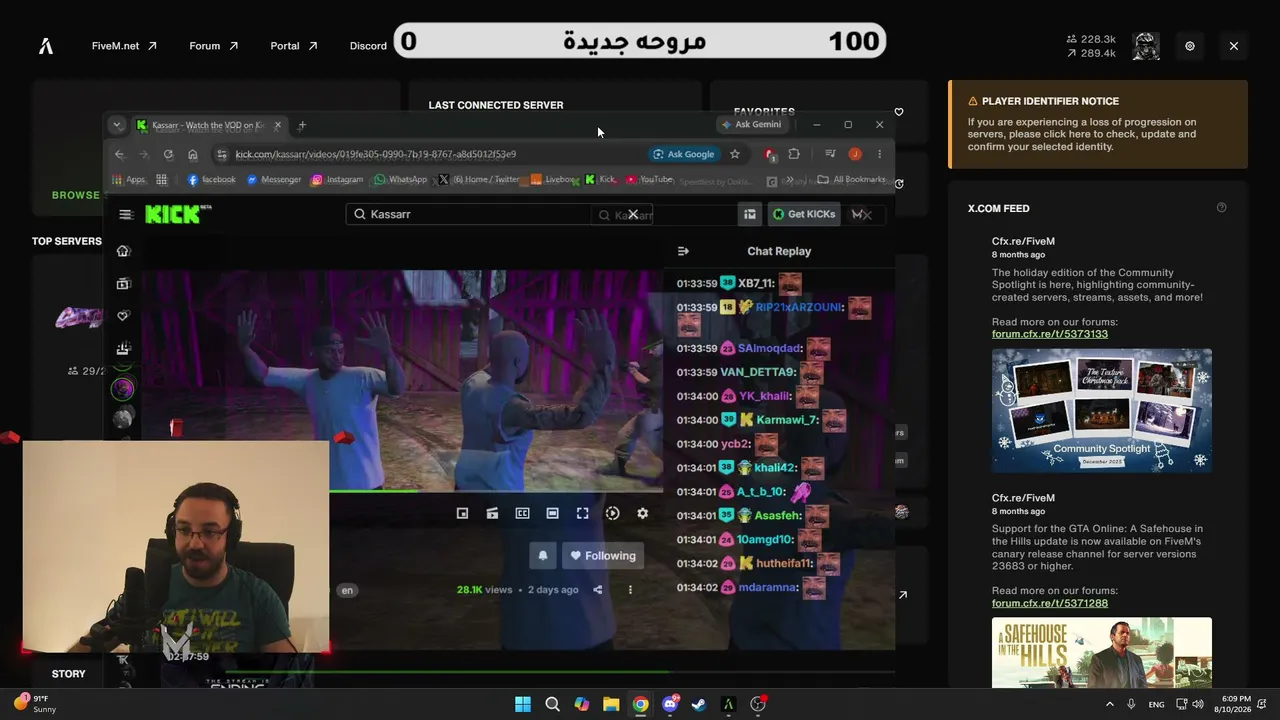This screenshot has height=720, width=1280.
Task: Open Windows taskbar search
Action: pos(552,704)
